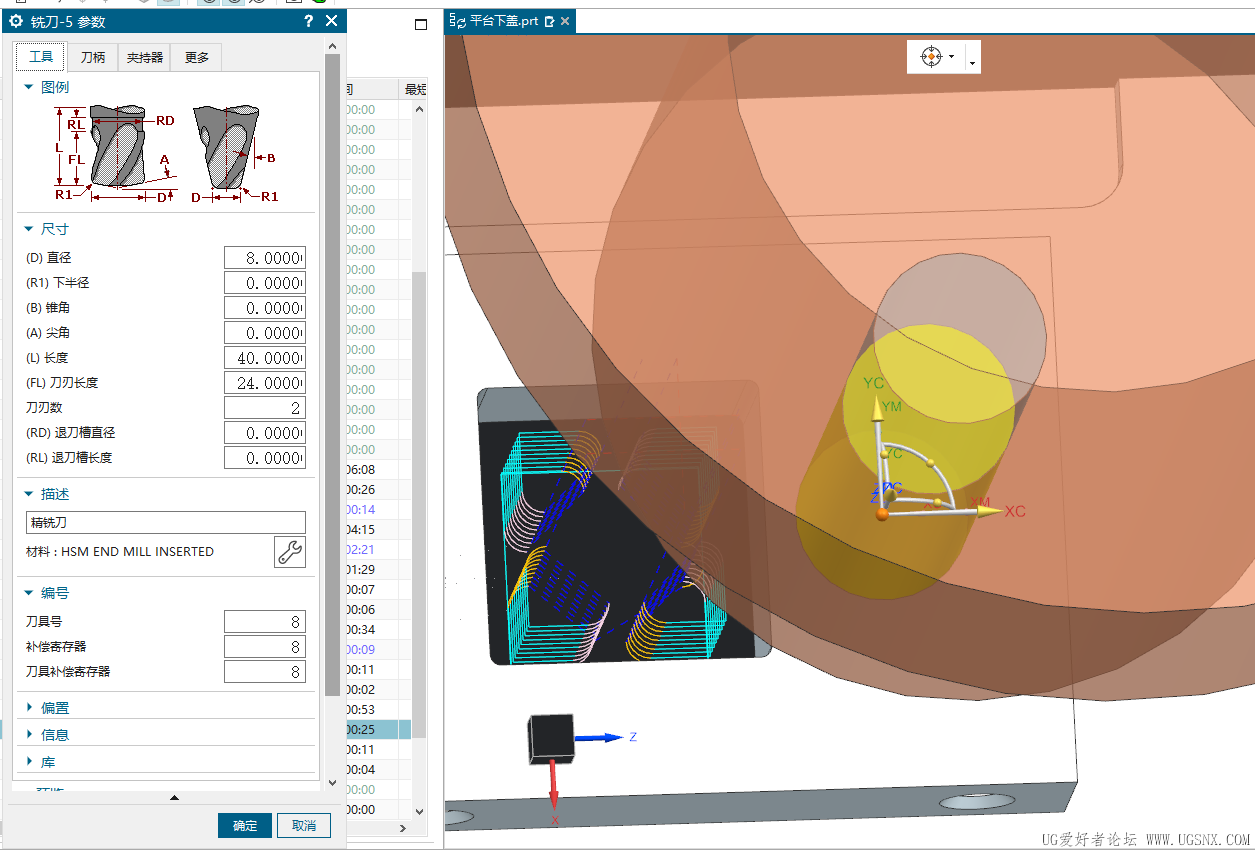Image resolution: width=1255 pixels, height=852 pixels.
Task: Open the floating toolbar options arrow
Action: pos(973,63)
